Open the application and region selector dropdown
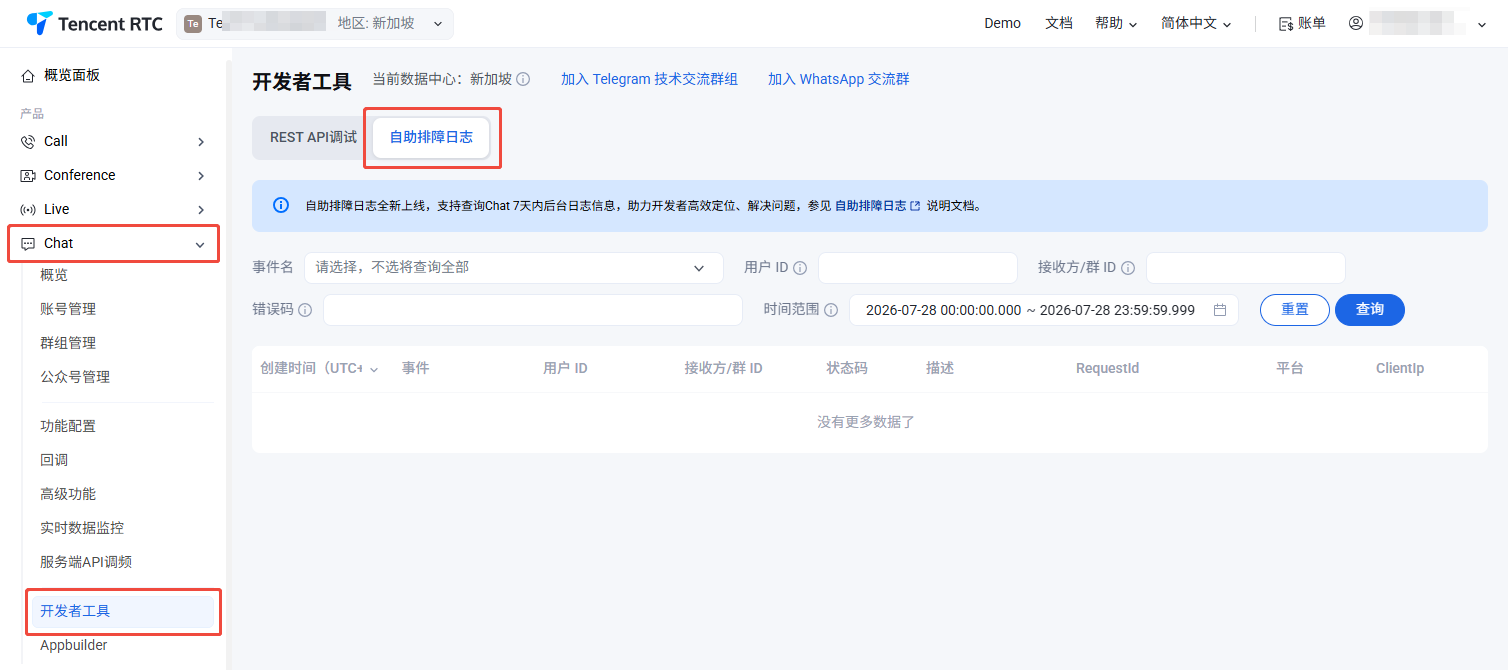The image size is (1508, 670). [x=315, y=23]
